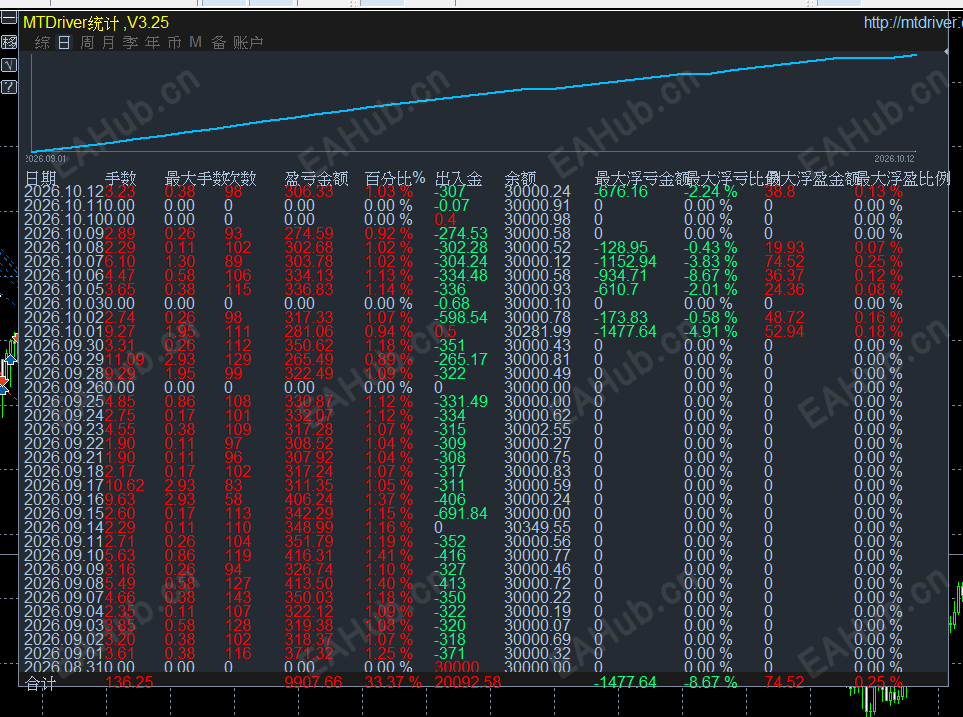Viewport: 963px width, 717px height.
Task: Open the 周 weekly tab
Action: [87, 42]
